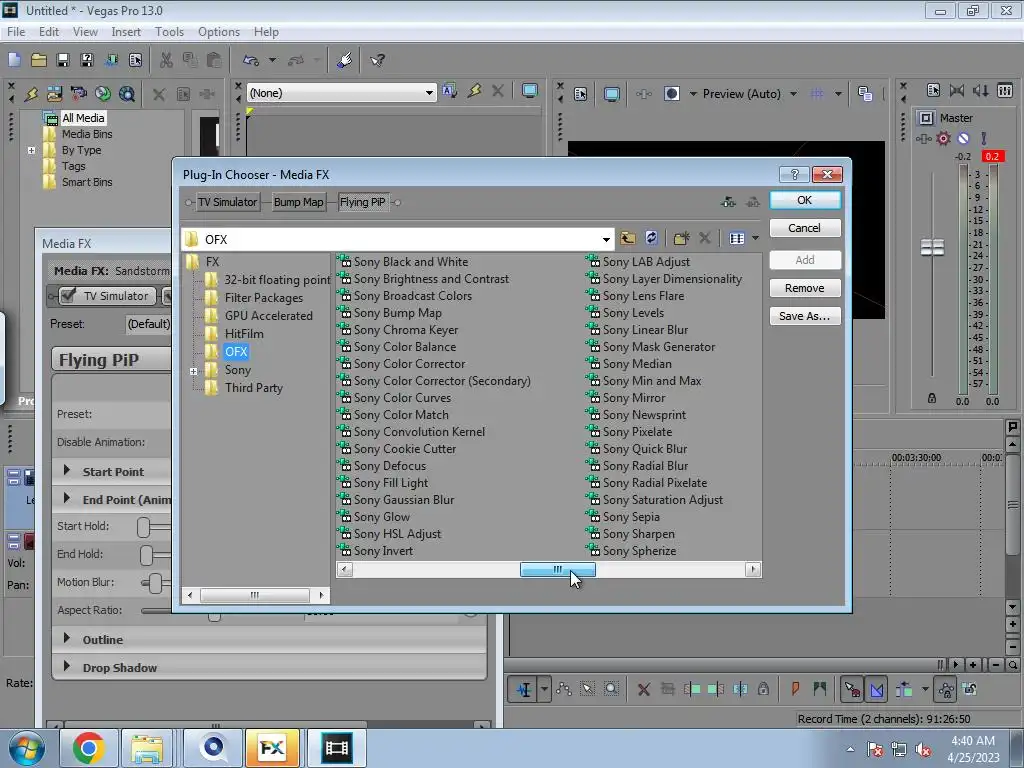Click the Render As icon in main toolbar
The image size is (1024, 768).
point(111,60)
